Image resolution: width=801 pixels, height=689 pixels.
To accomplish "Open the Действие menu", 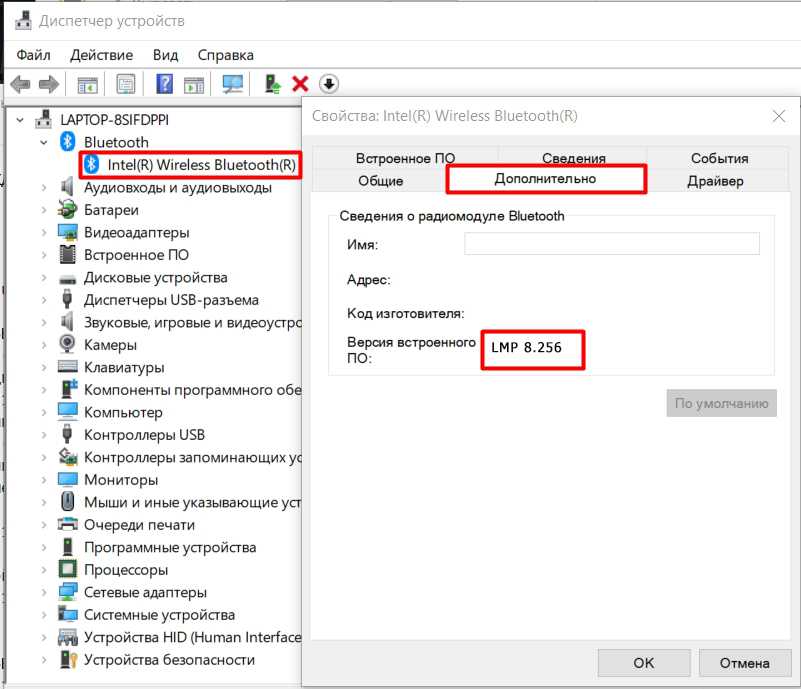I will click(102, 55).
